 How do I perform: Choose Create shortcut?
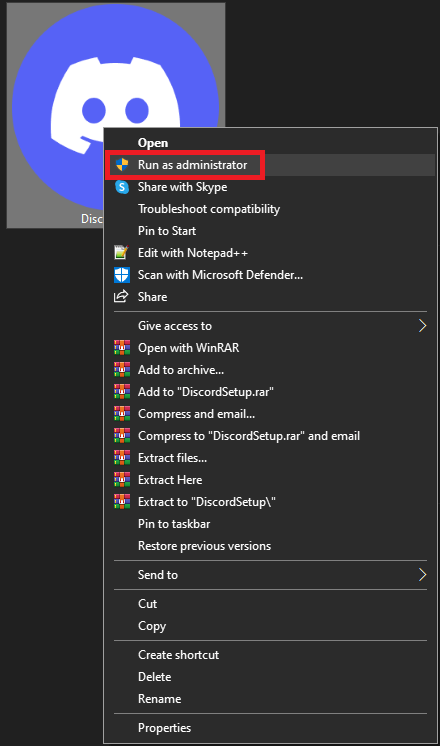point(270,655)
